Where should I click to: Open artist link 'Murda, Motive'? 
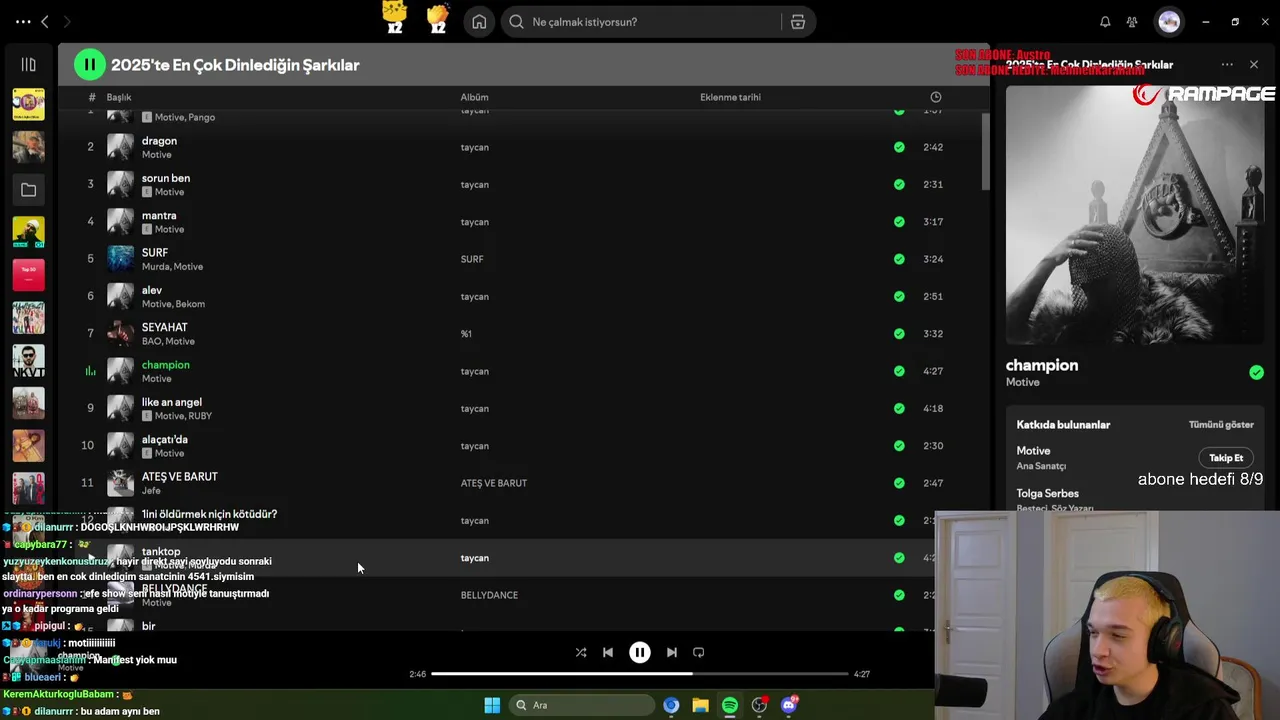(x=172, y=267)
